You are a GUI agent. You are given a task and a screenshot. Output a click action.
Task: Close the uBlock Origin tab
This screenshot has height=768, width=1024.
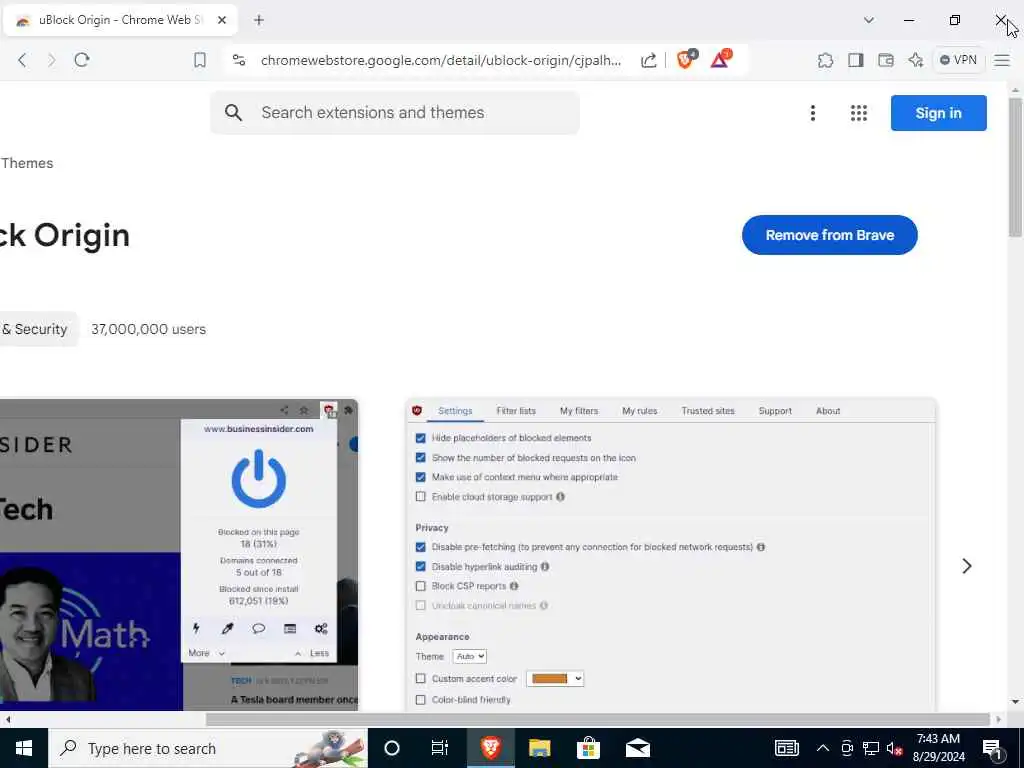coord(221,20)
